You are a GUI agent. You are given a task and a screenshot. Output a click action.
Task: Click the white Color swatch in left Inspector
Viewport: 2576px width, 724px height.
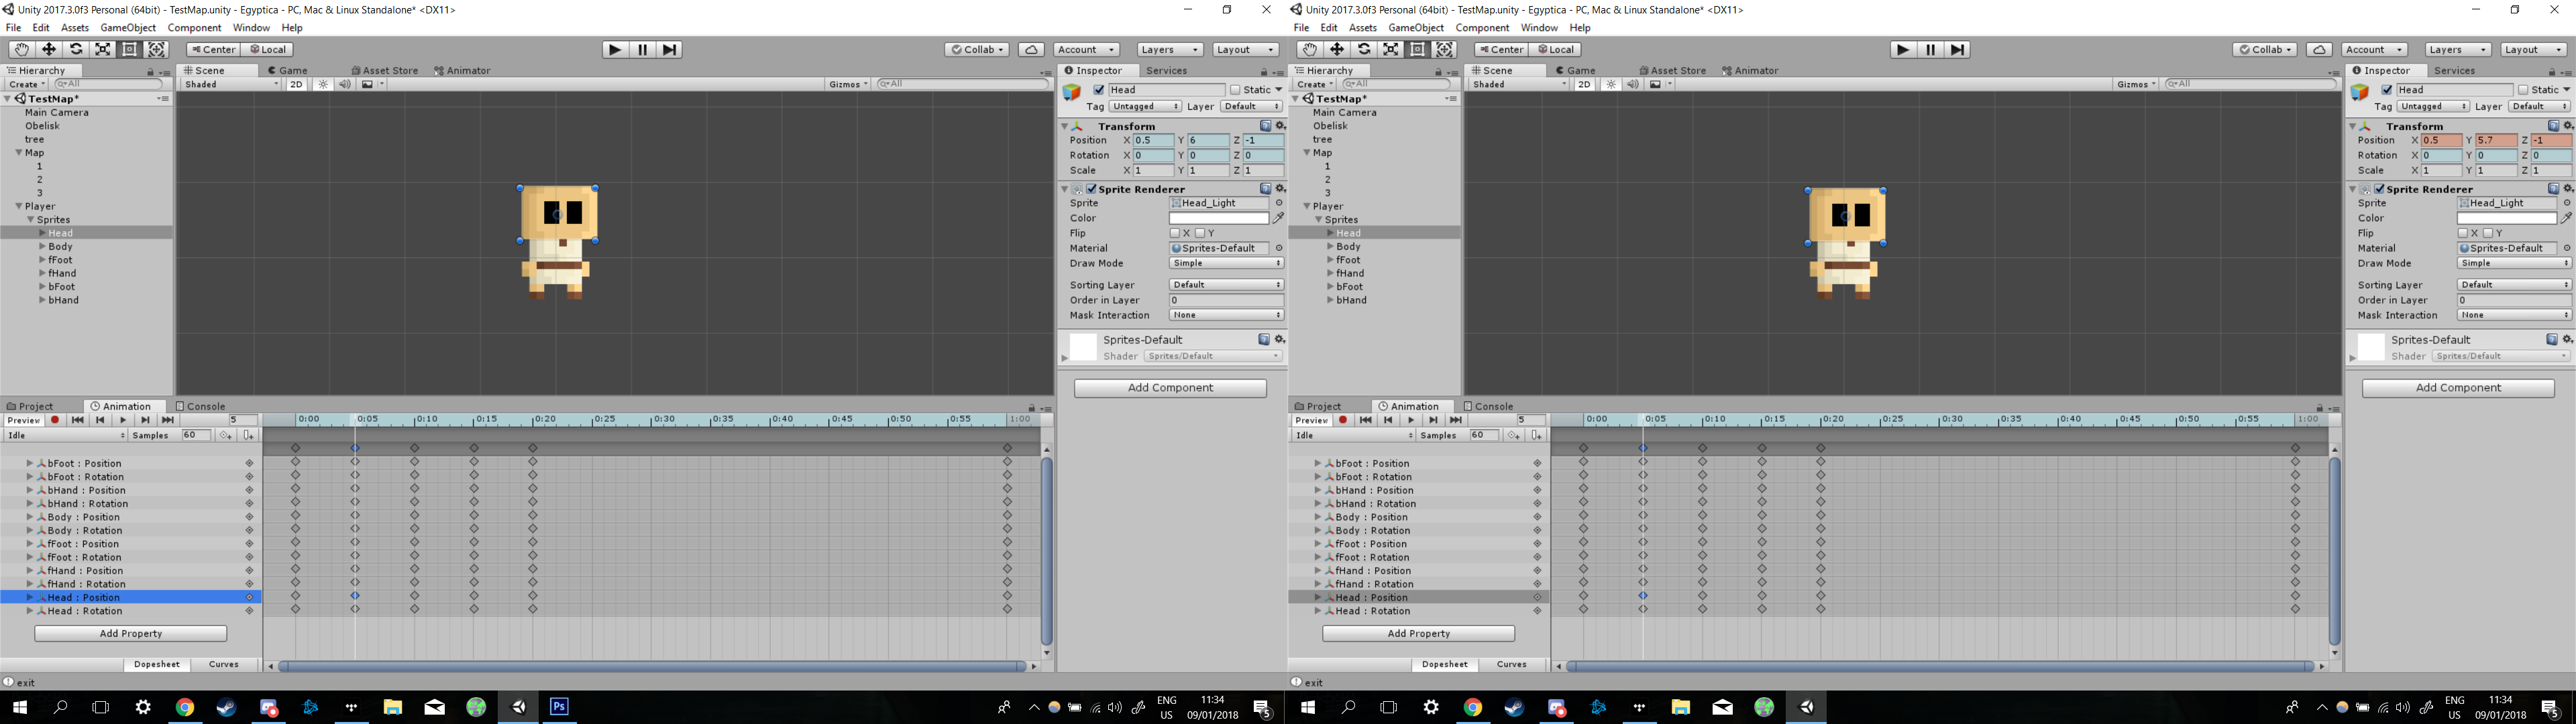coord(1219,218)
